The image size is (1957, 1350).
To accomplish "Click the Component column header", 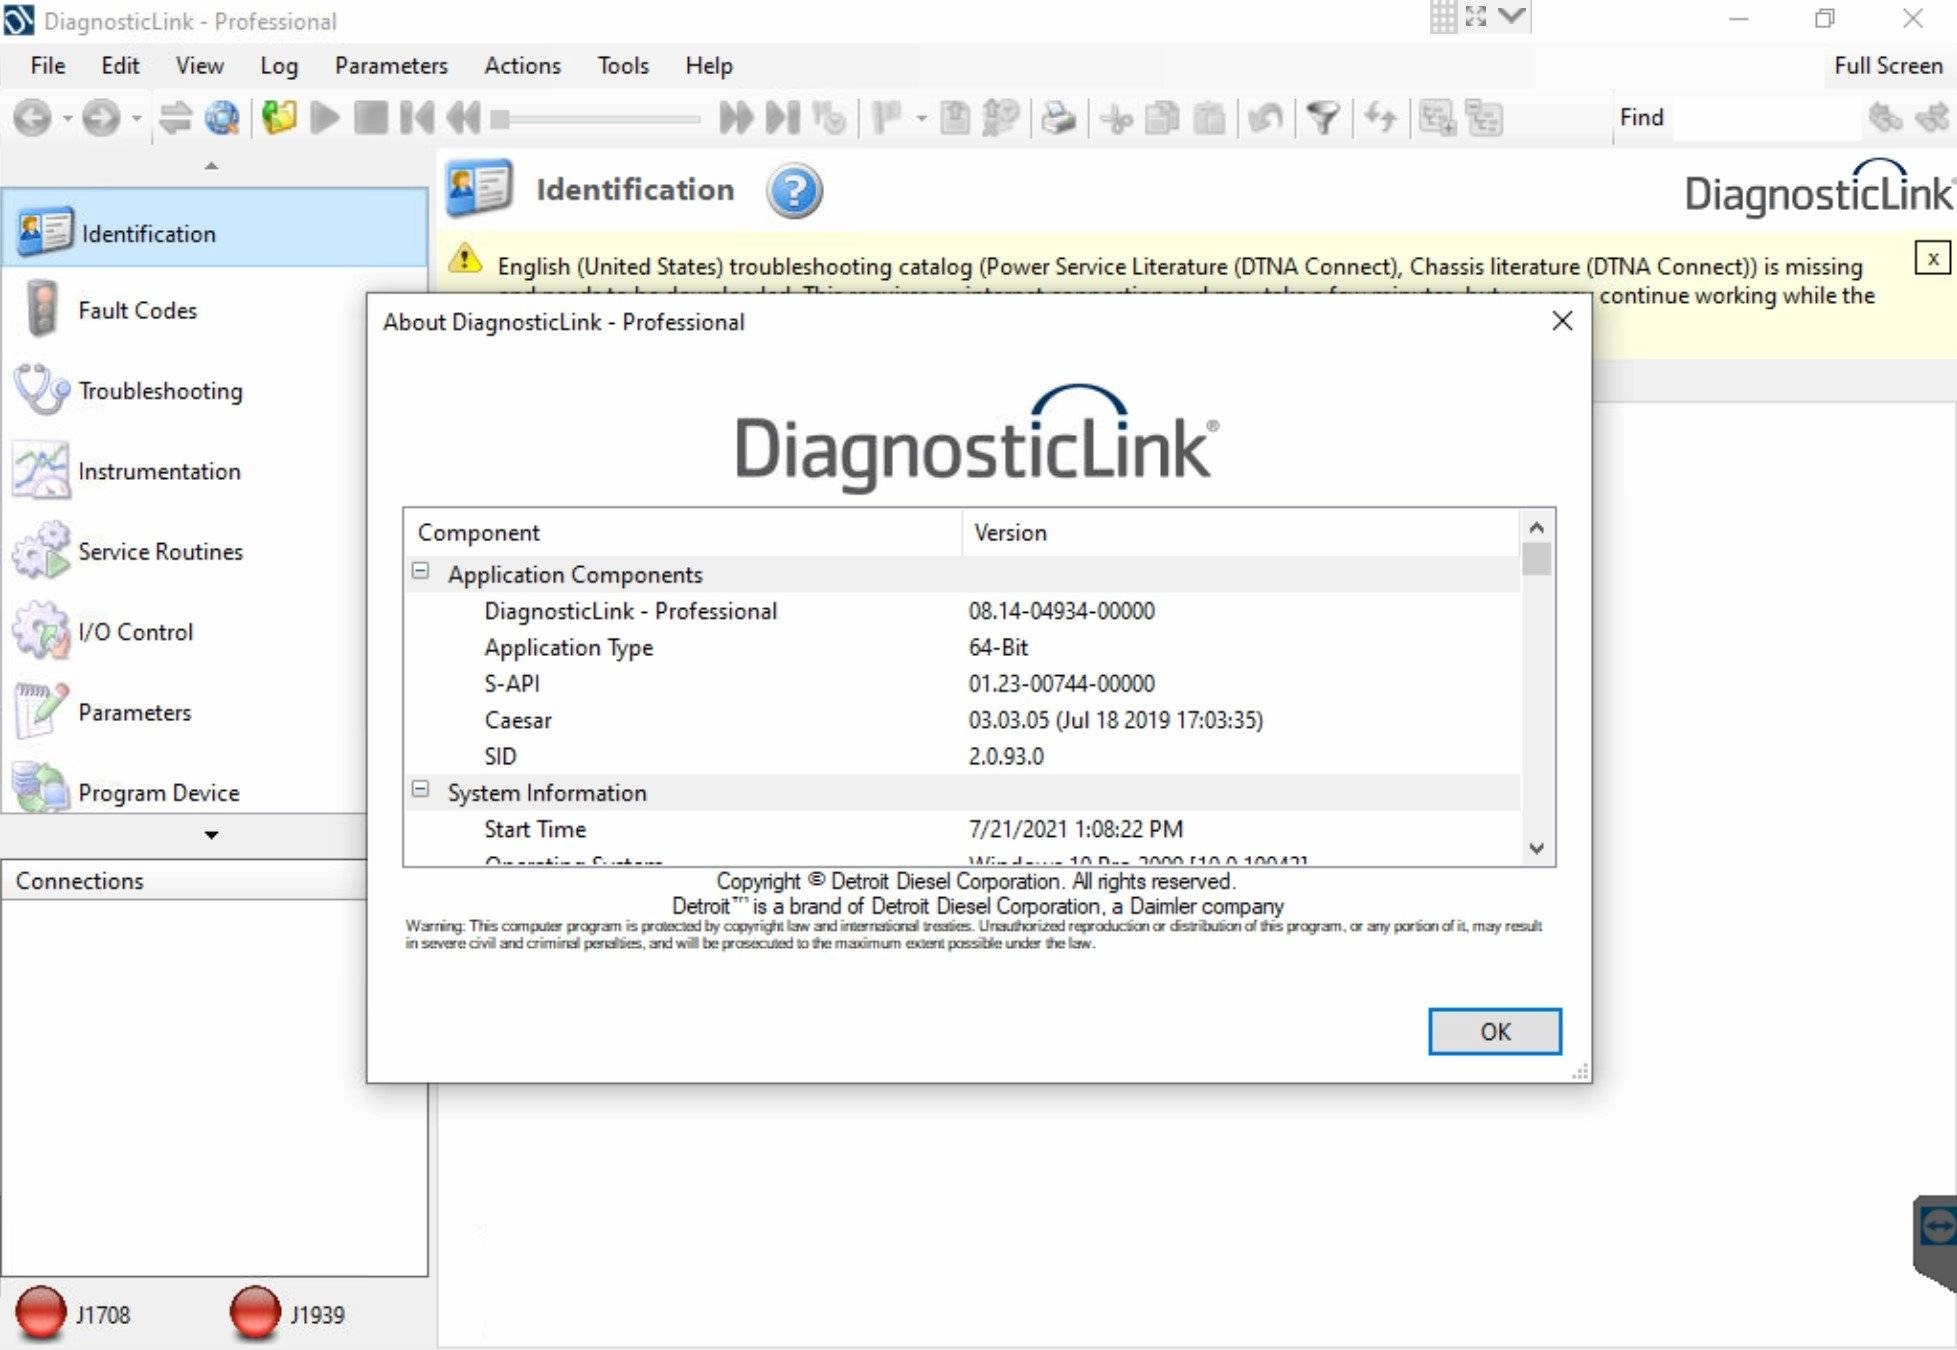I will [683, 532].
